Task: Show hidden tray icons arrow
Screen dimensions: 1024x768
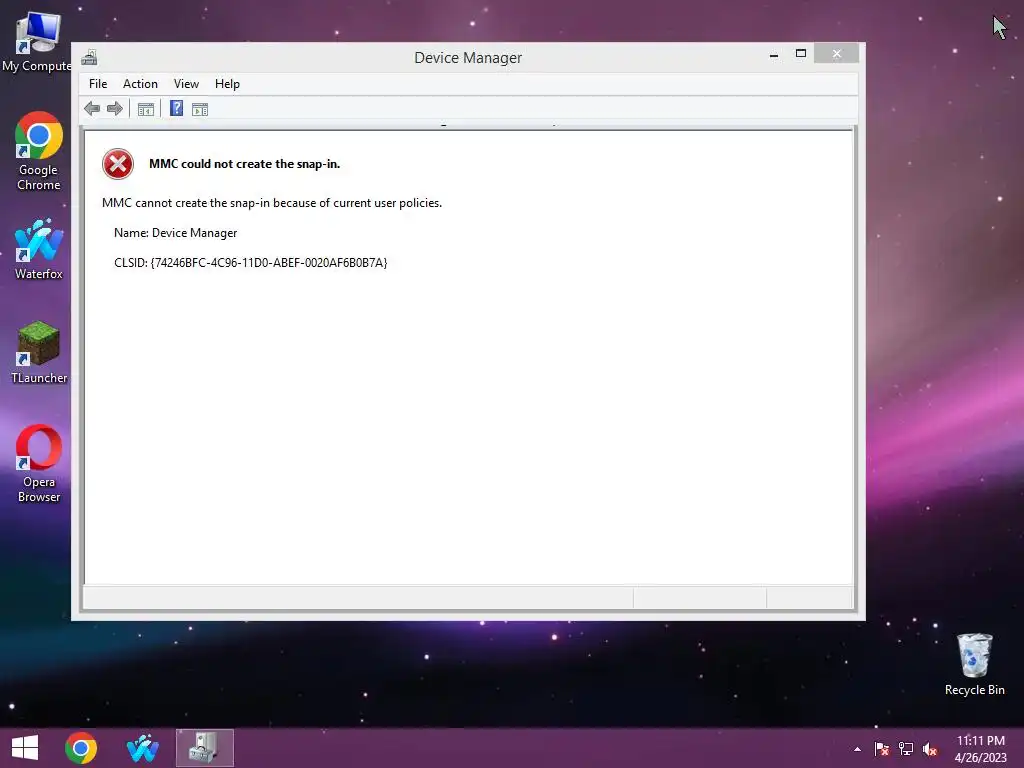Action: tap(857, 749)
